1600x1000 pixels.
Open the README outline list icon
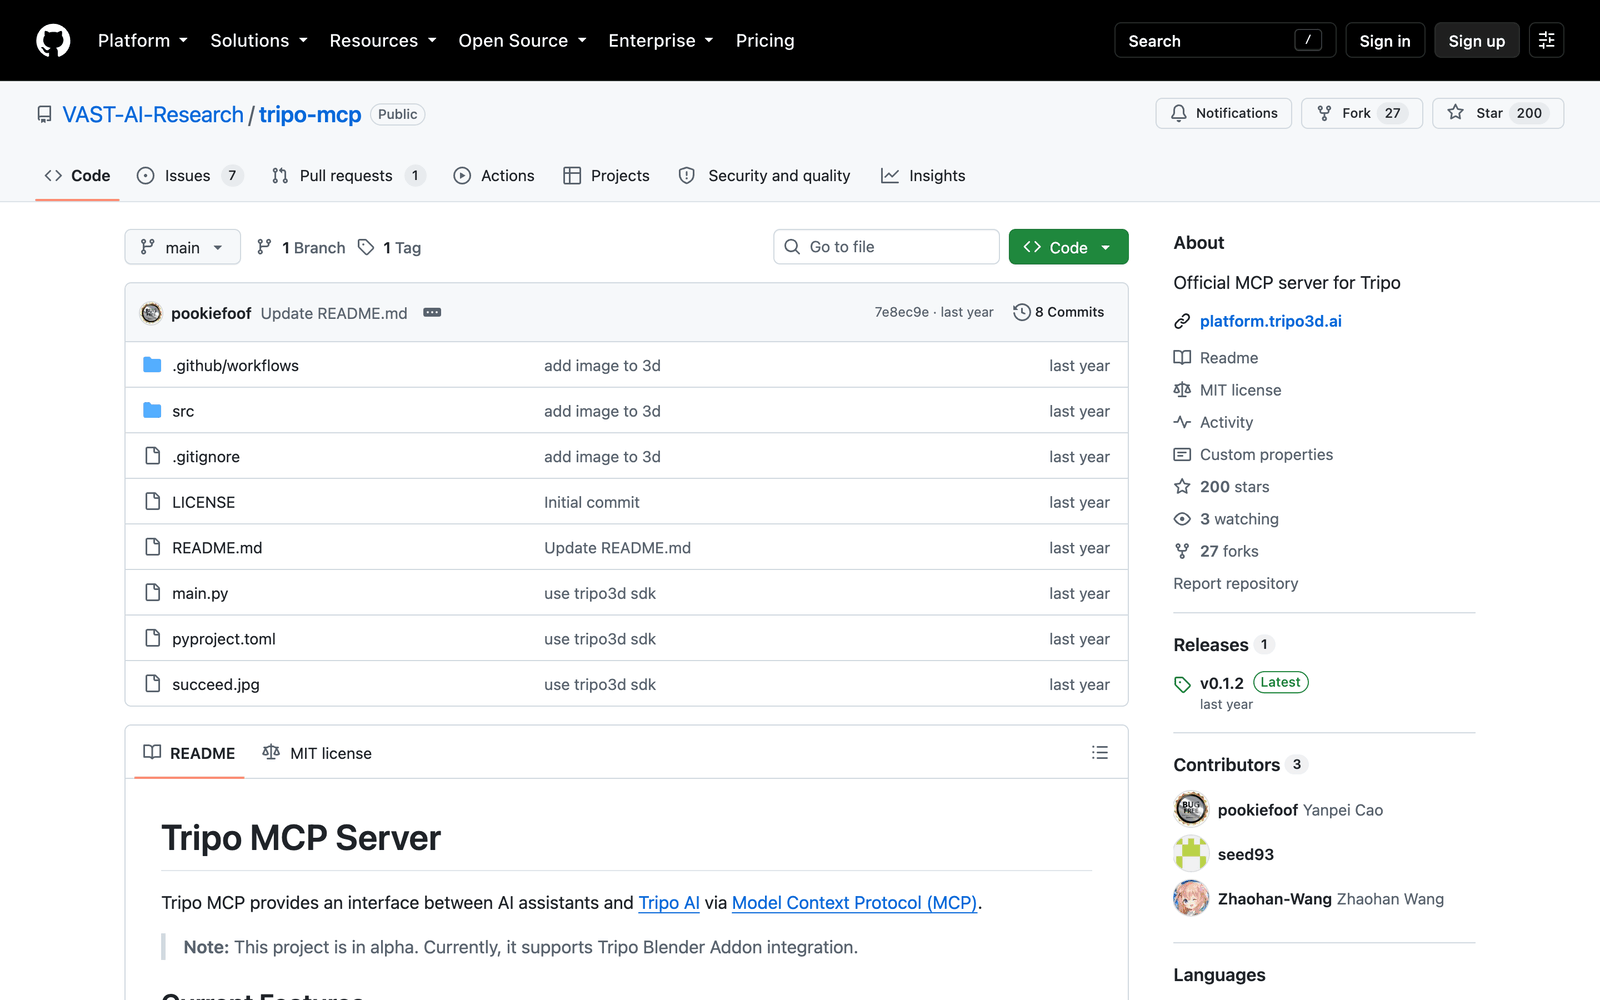coord(1100,753)
